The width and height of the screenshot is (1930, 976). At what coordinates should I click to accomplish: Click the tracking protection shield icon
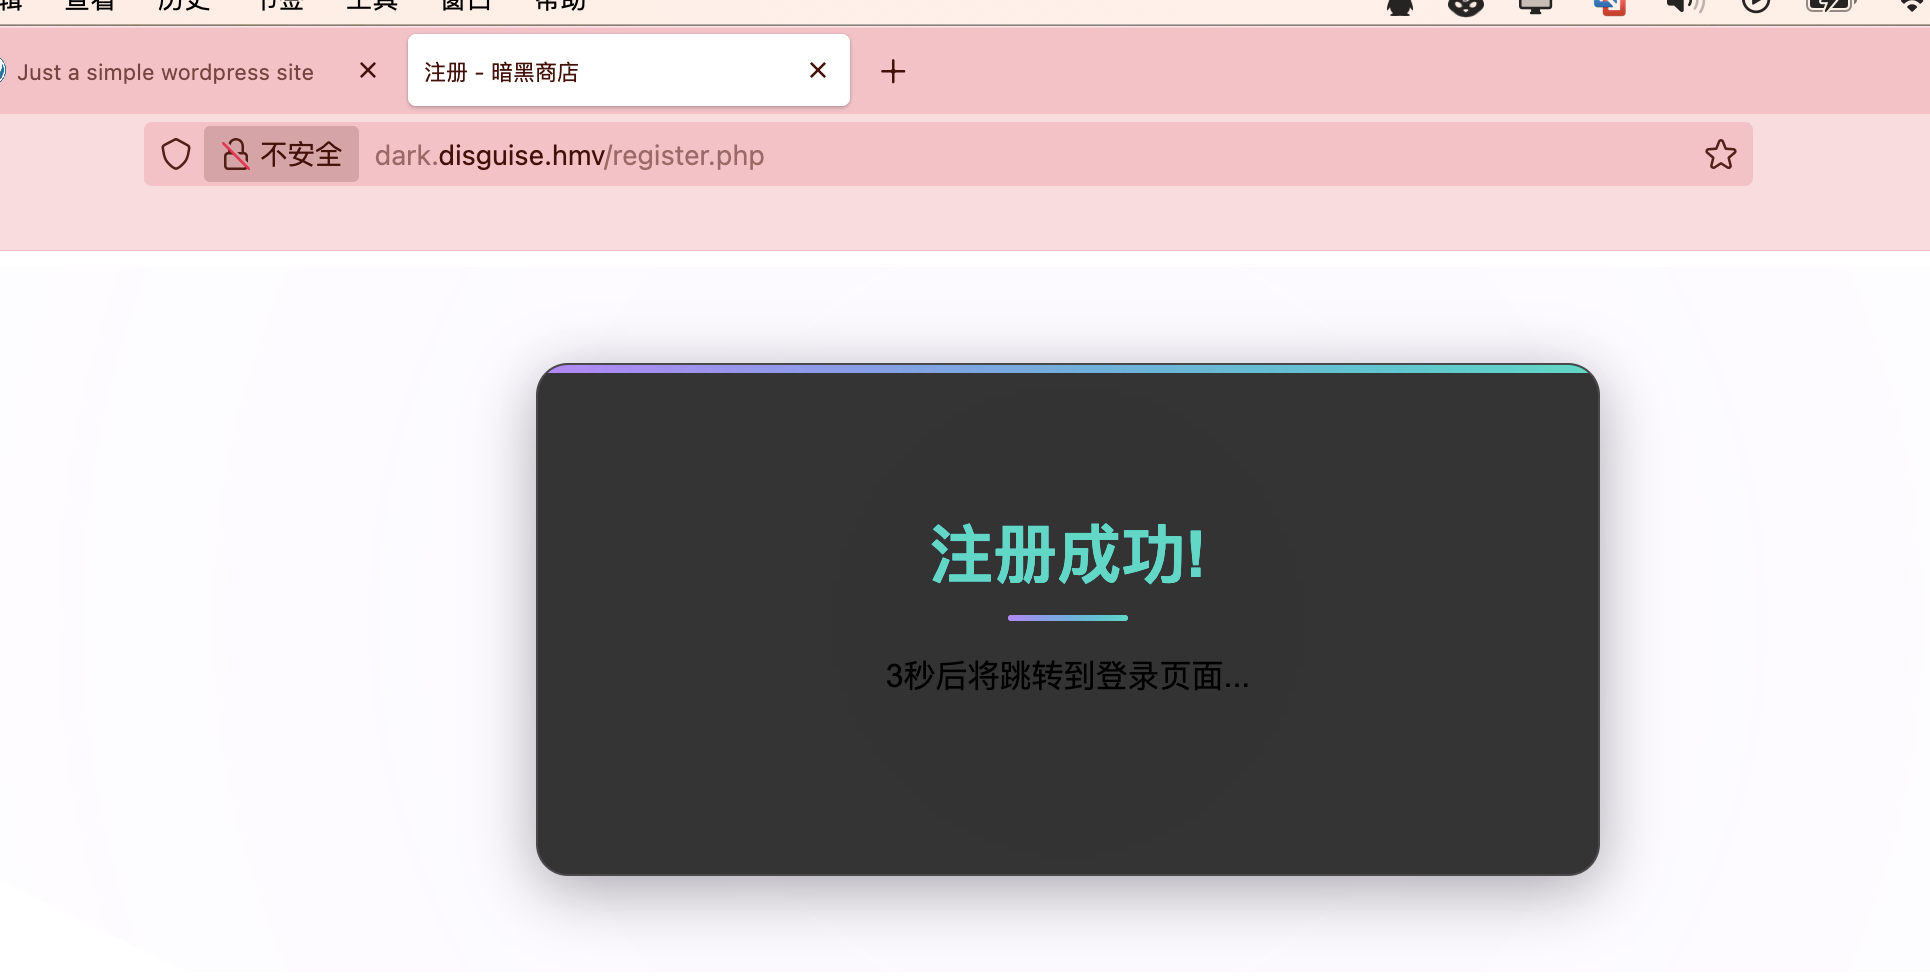click(x=176, y=154)
